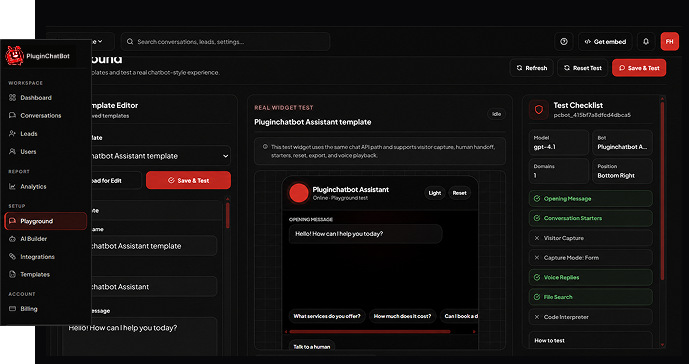Click the Templates document icon
Screen dimensions: 689x364
(x=12, y=274)
